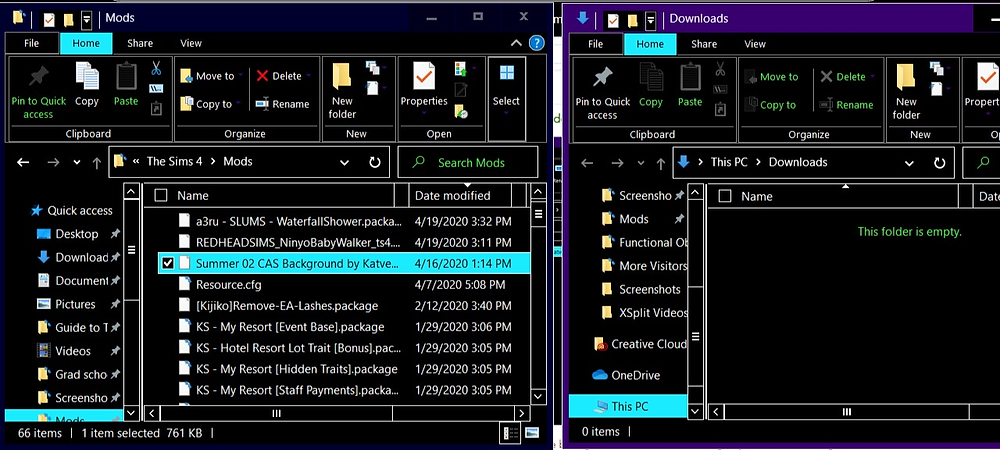The width and height of the screenshot is (1000, 450).
Task: Refresh the Downloads folder view
Action: (939, 163)
